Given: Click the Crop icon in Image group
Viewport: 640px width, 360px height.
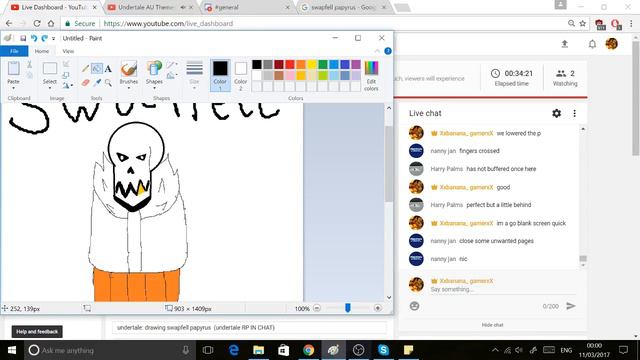Looking at the screenshot, I should [x=66, y=64].
